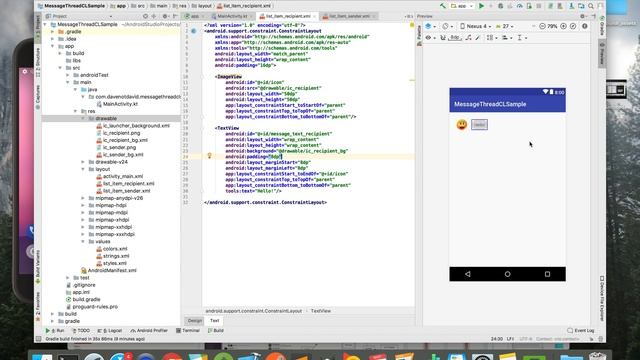Select ic_recipient.png in project tree
This screenshot has width=640, height=360.
coord(118,133)
